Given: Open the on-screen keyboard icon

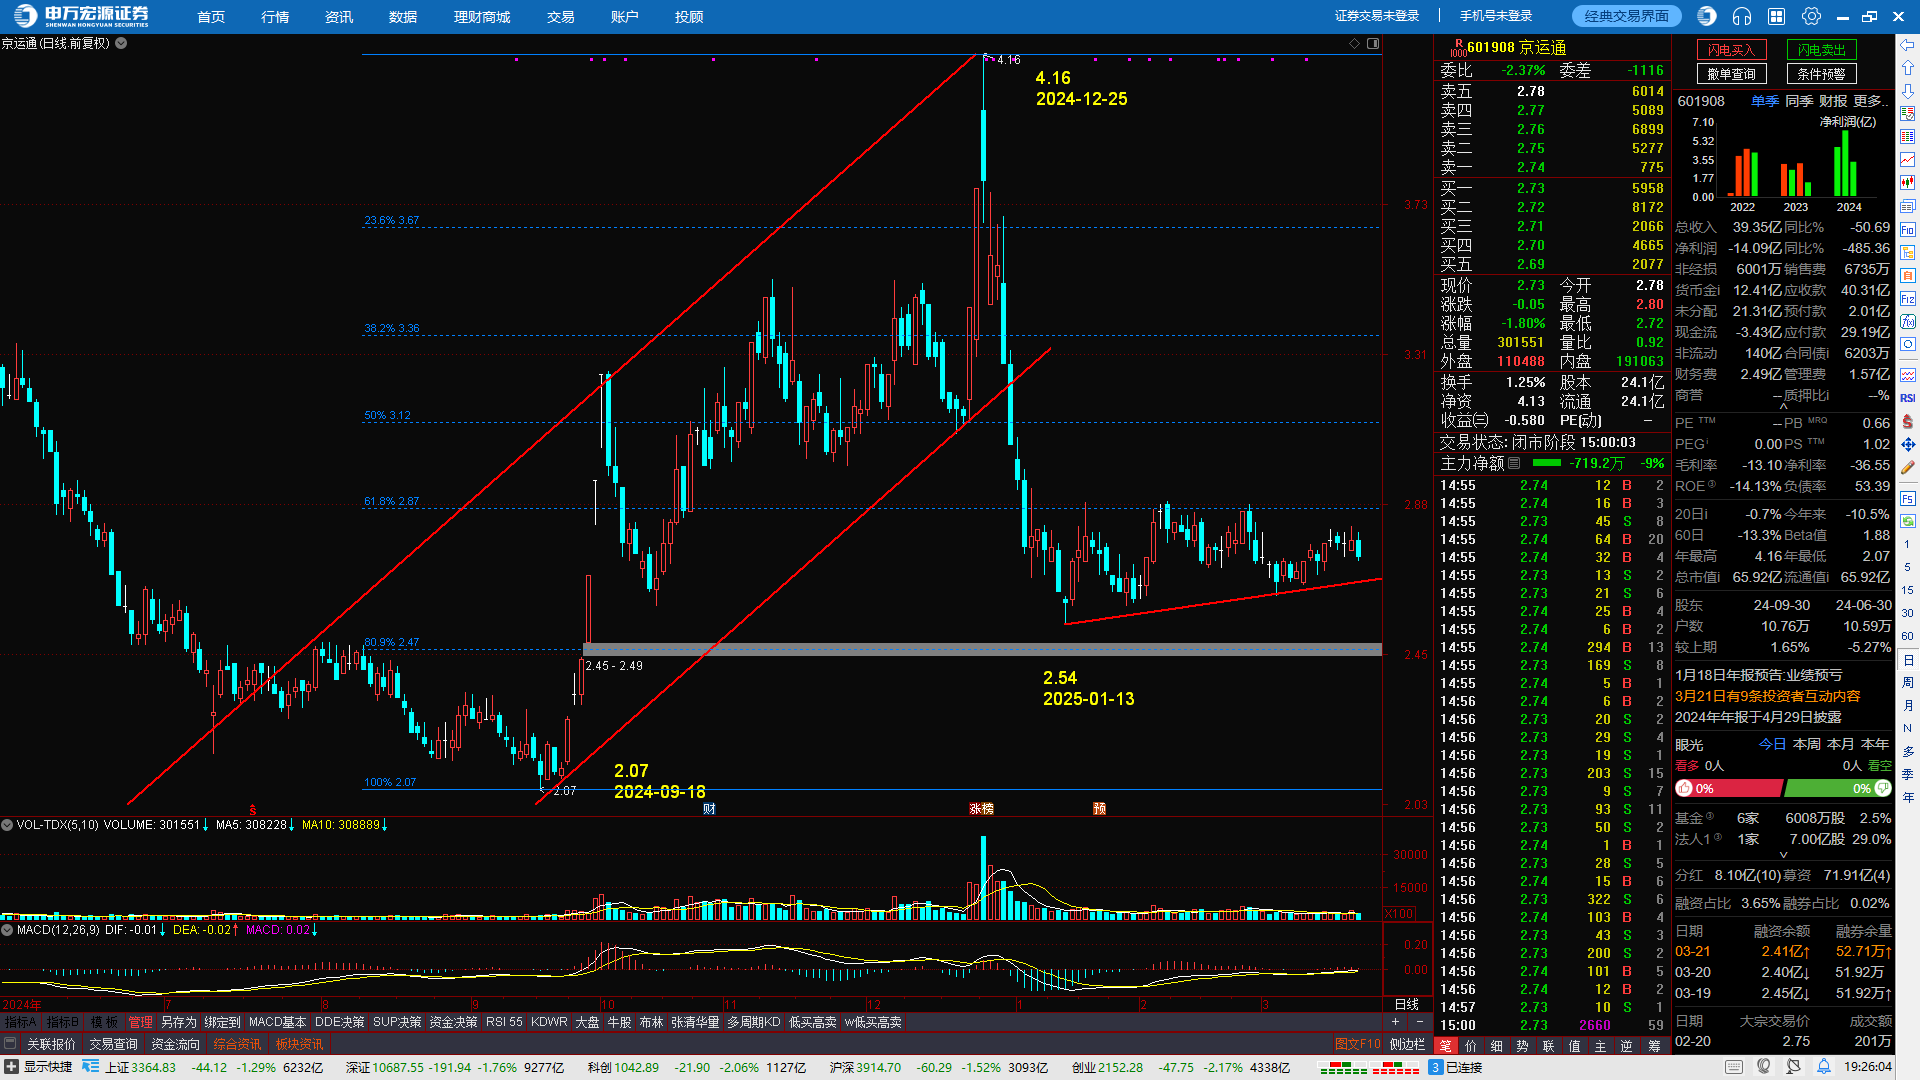Looking at the screenshot, I should coord(1733,1067).
